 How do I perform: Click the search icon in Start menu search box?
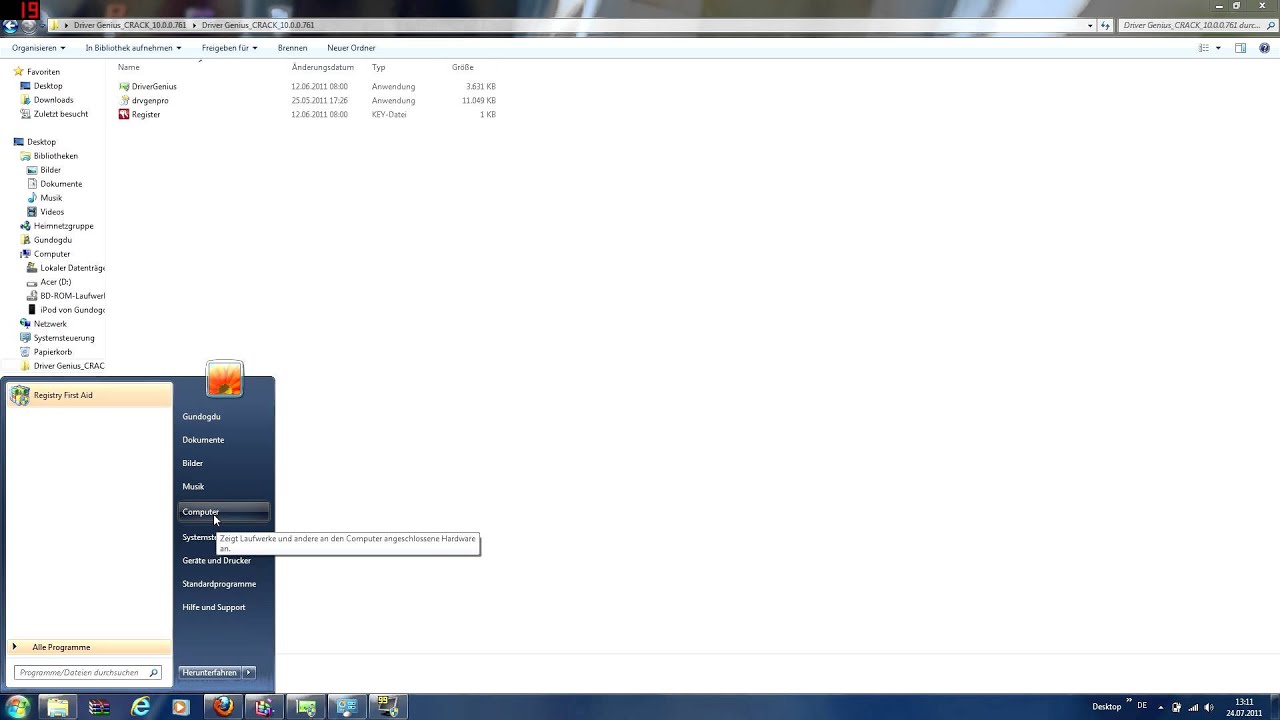click(x=153, y=673)
